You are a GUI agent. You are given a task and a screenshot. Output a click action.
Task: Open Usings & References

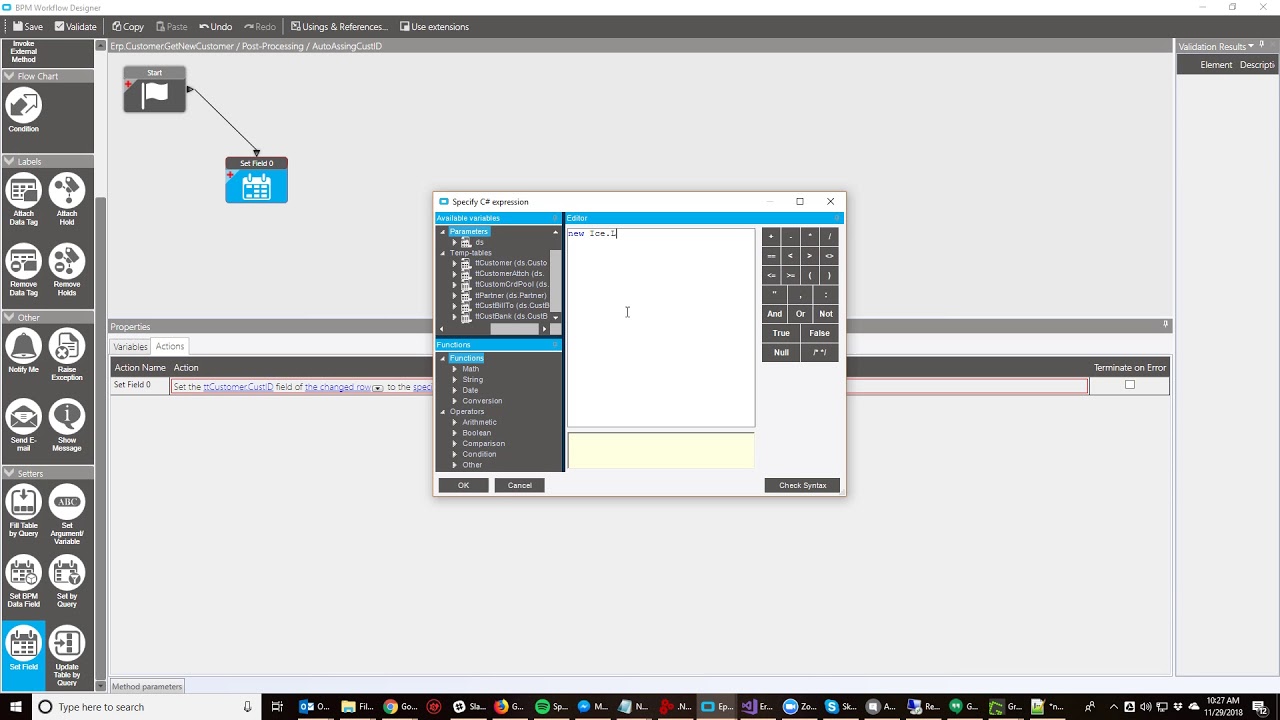339,27
